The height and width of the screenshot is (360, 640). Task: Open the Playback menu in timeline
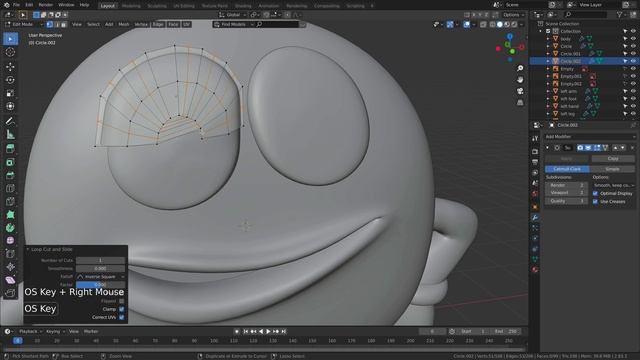(30, 331)
